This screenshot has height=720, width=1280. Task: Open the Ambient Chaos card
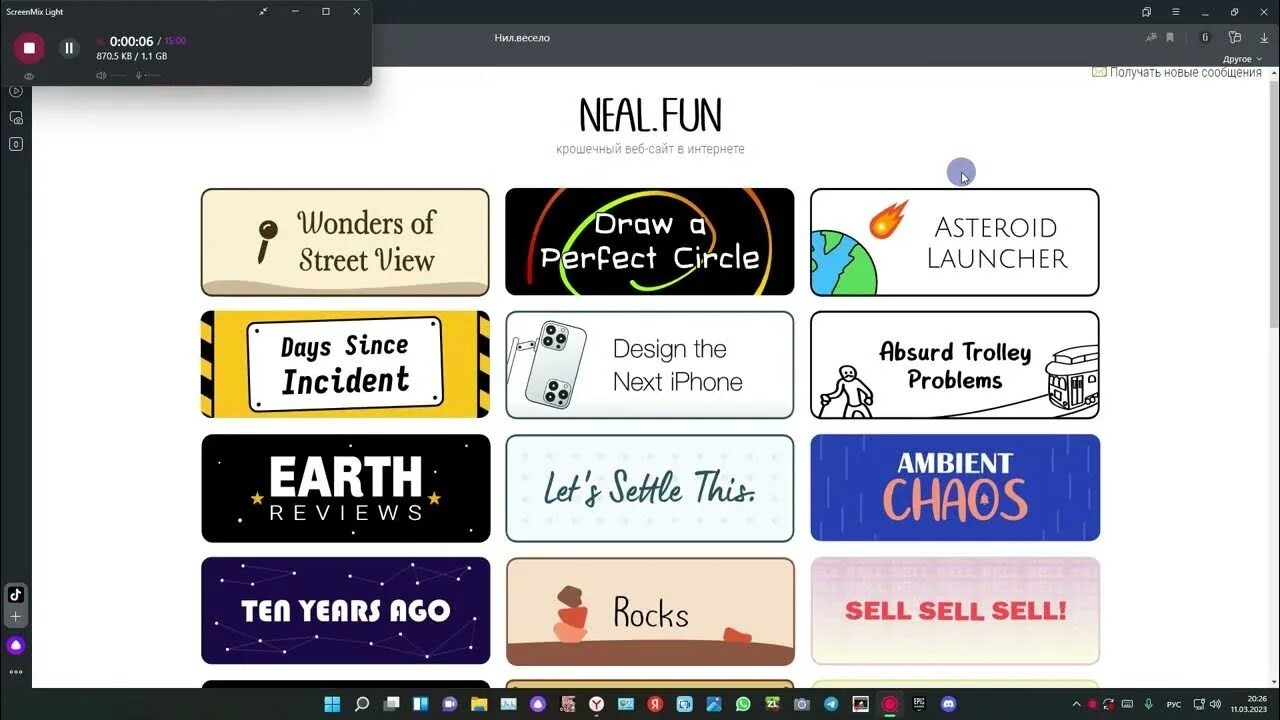tap(955, 488)
